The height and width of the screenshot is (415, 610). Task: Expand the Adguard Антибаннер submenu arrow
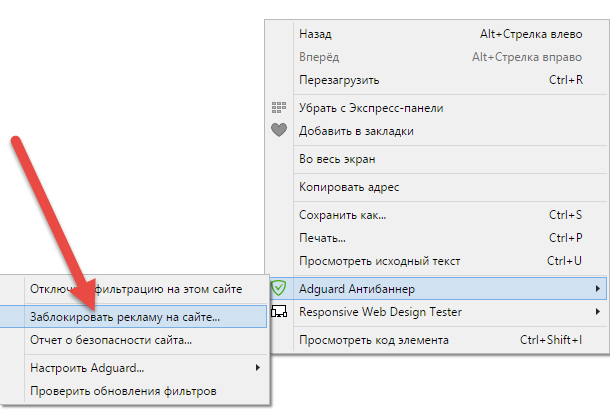point(598,288)
